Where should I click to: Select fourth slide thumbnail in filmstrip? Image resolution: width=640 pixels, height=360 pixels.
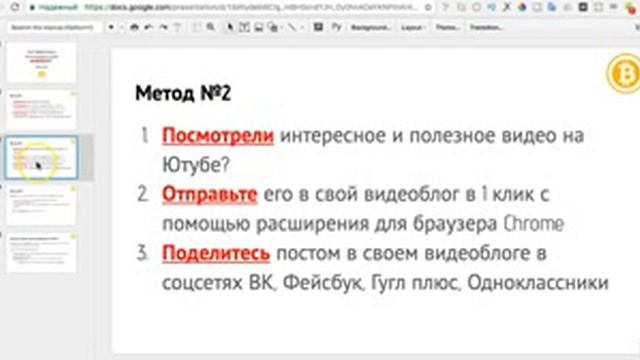coord(41,205)
